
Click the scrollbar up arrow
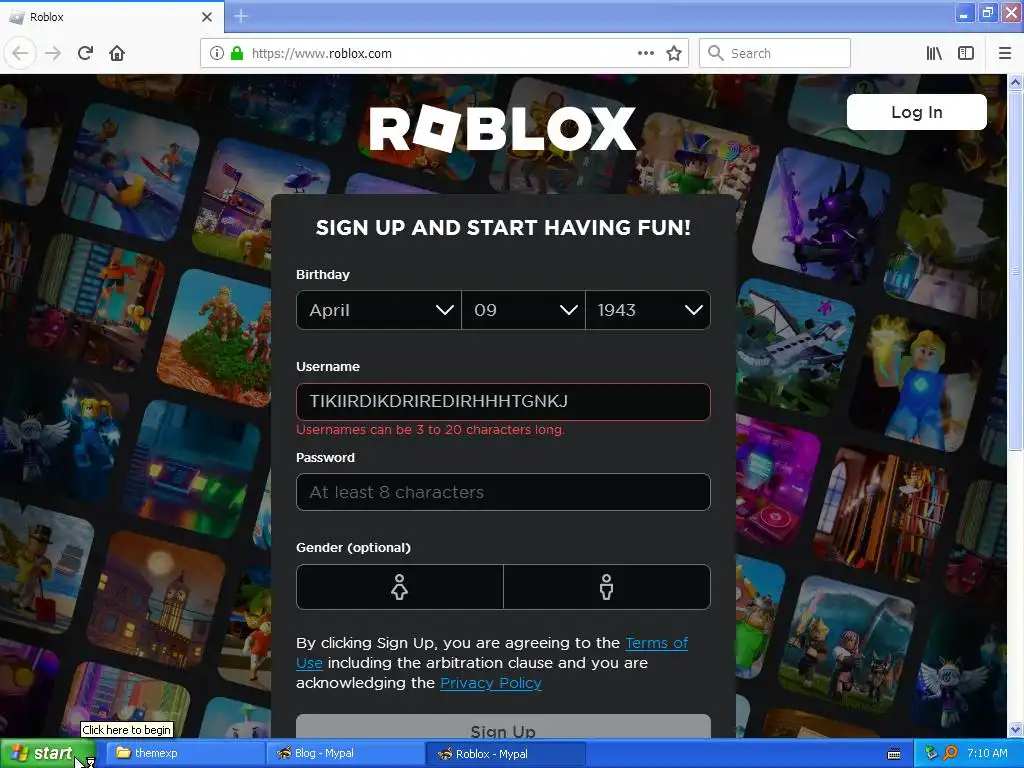tap(1015, 82)
